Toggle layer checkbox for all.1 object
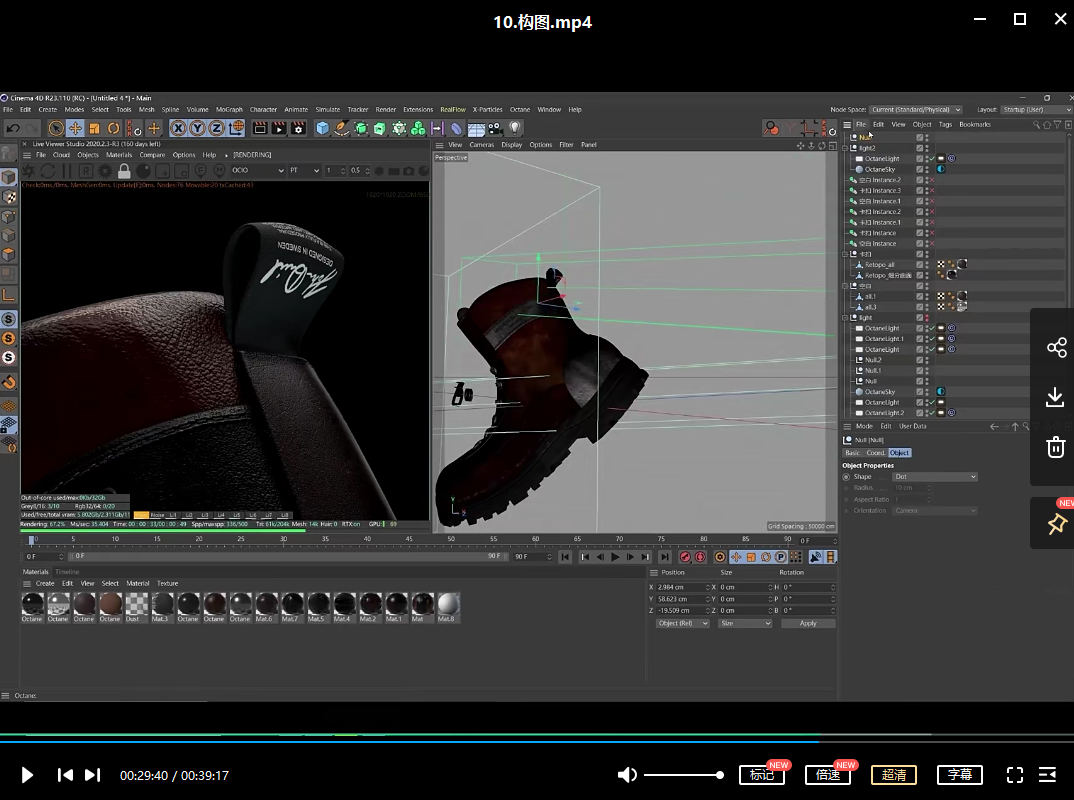The image size is (1074, 800). pos(919,297)
